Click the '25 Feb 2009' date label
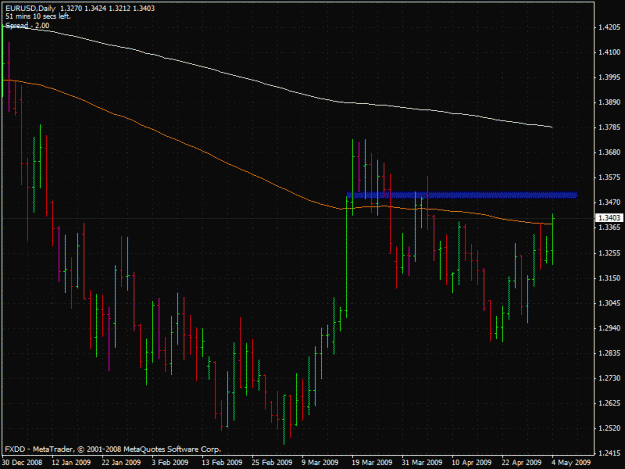 point(272,462)
